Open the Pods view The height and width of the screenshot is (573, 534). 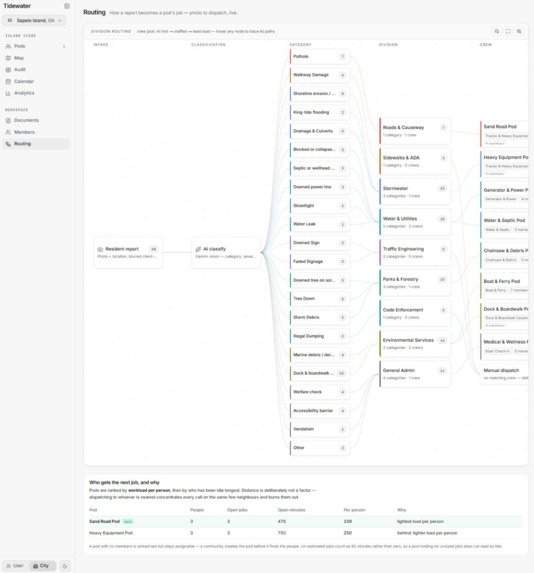[x=36, y=46]
